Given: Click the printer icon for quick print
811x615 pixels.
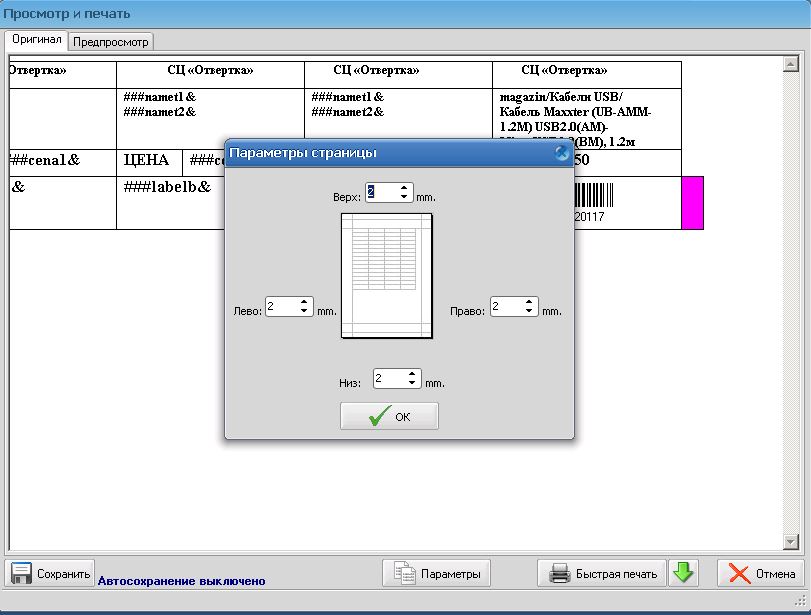Looking at the screenshot, I should [560, 574].
